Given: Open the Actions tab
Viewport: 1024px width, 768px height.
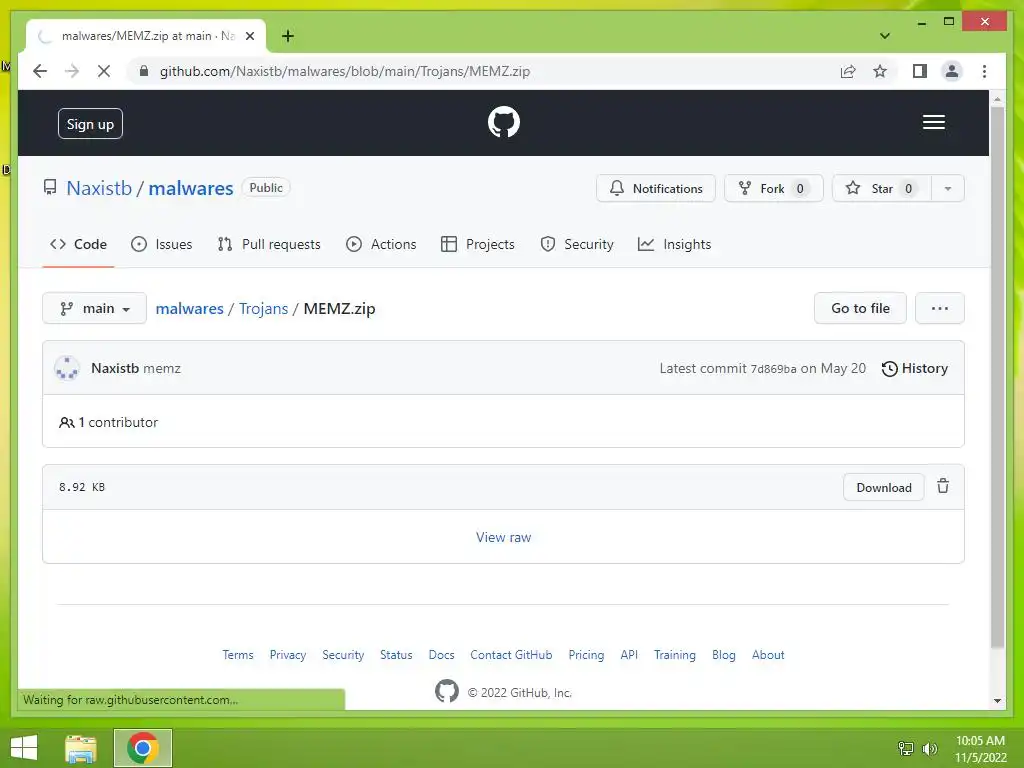Looking at the screenshot, I should tap(381, 244).
